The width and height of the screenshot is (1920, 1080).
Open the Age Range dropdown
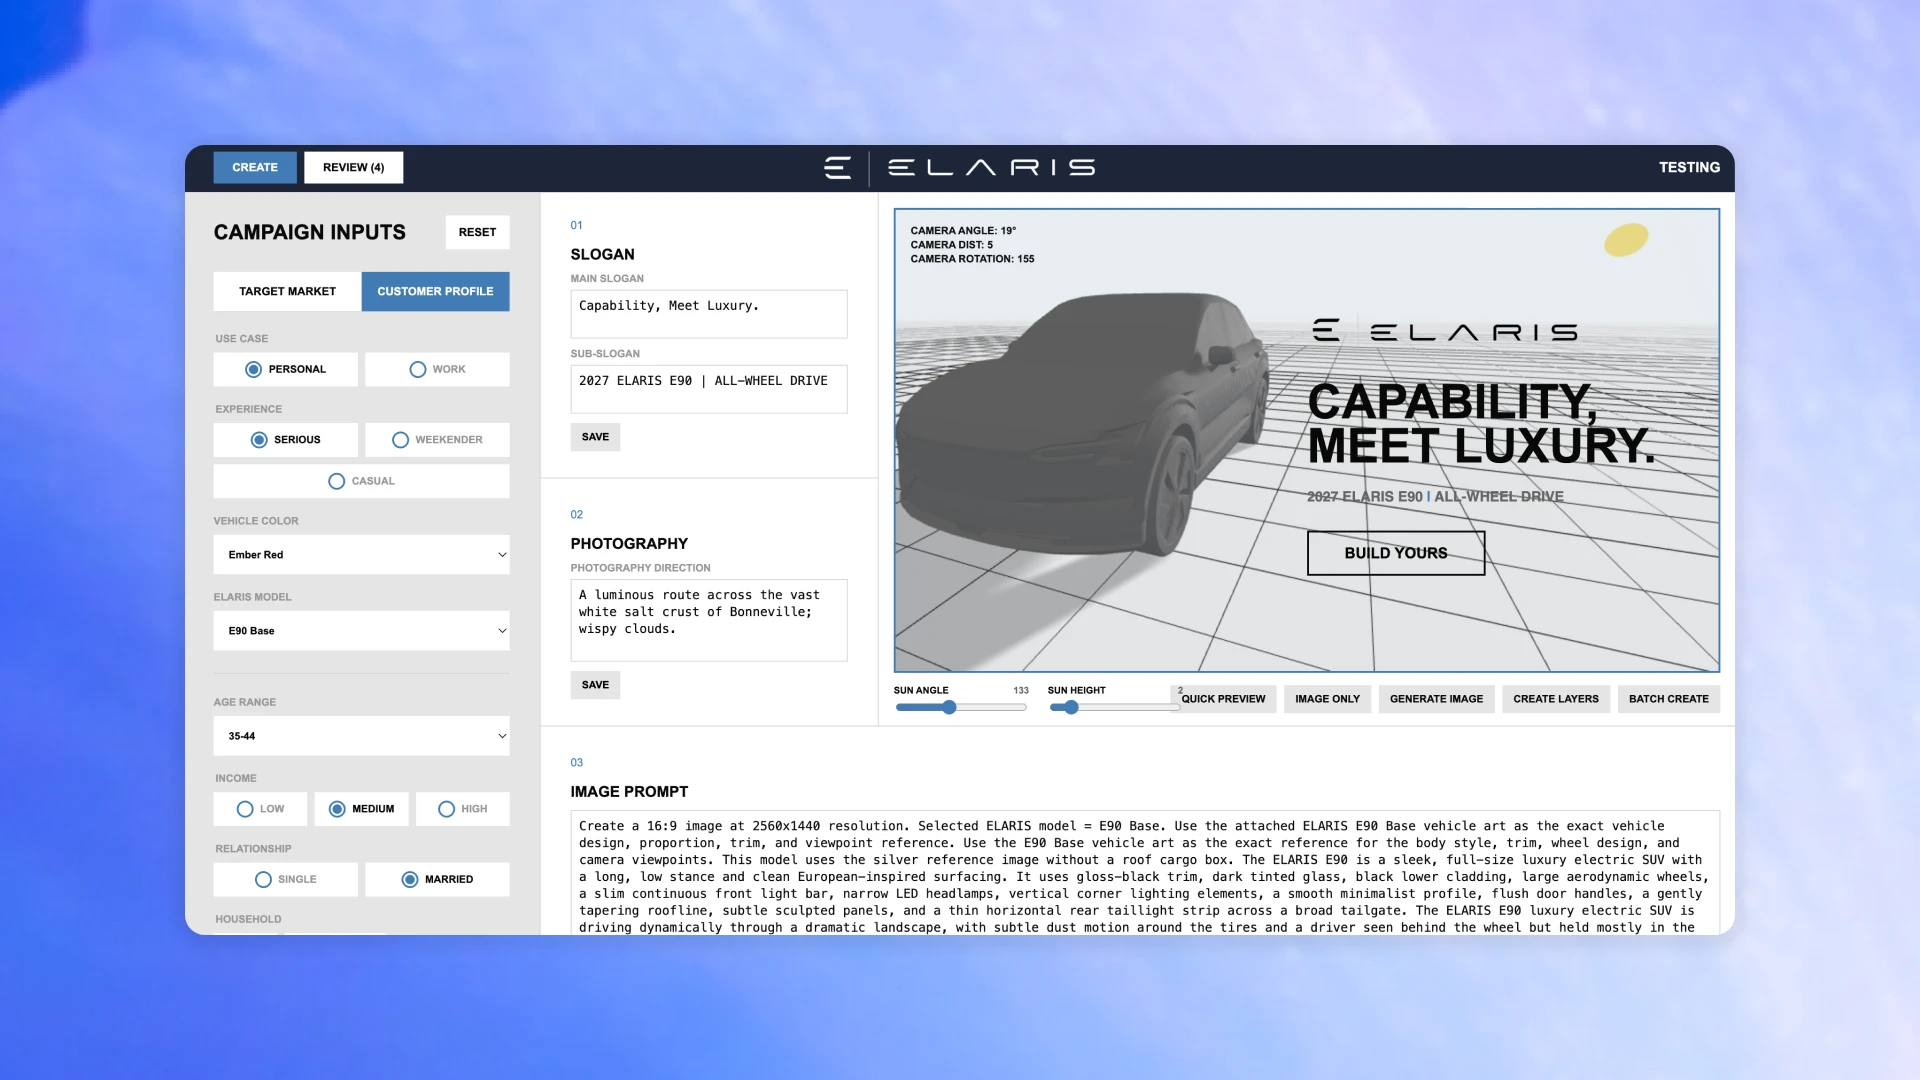coord(361,736)
